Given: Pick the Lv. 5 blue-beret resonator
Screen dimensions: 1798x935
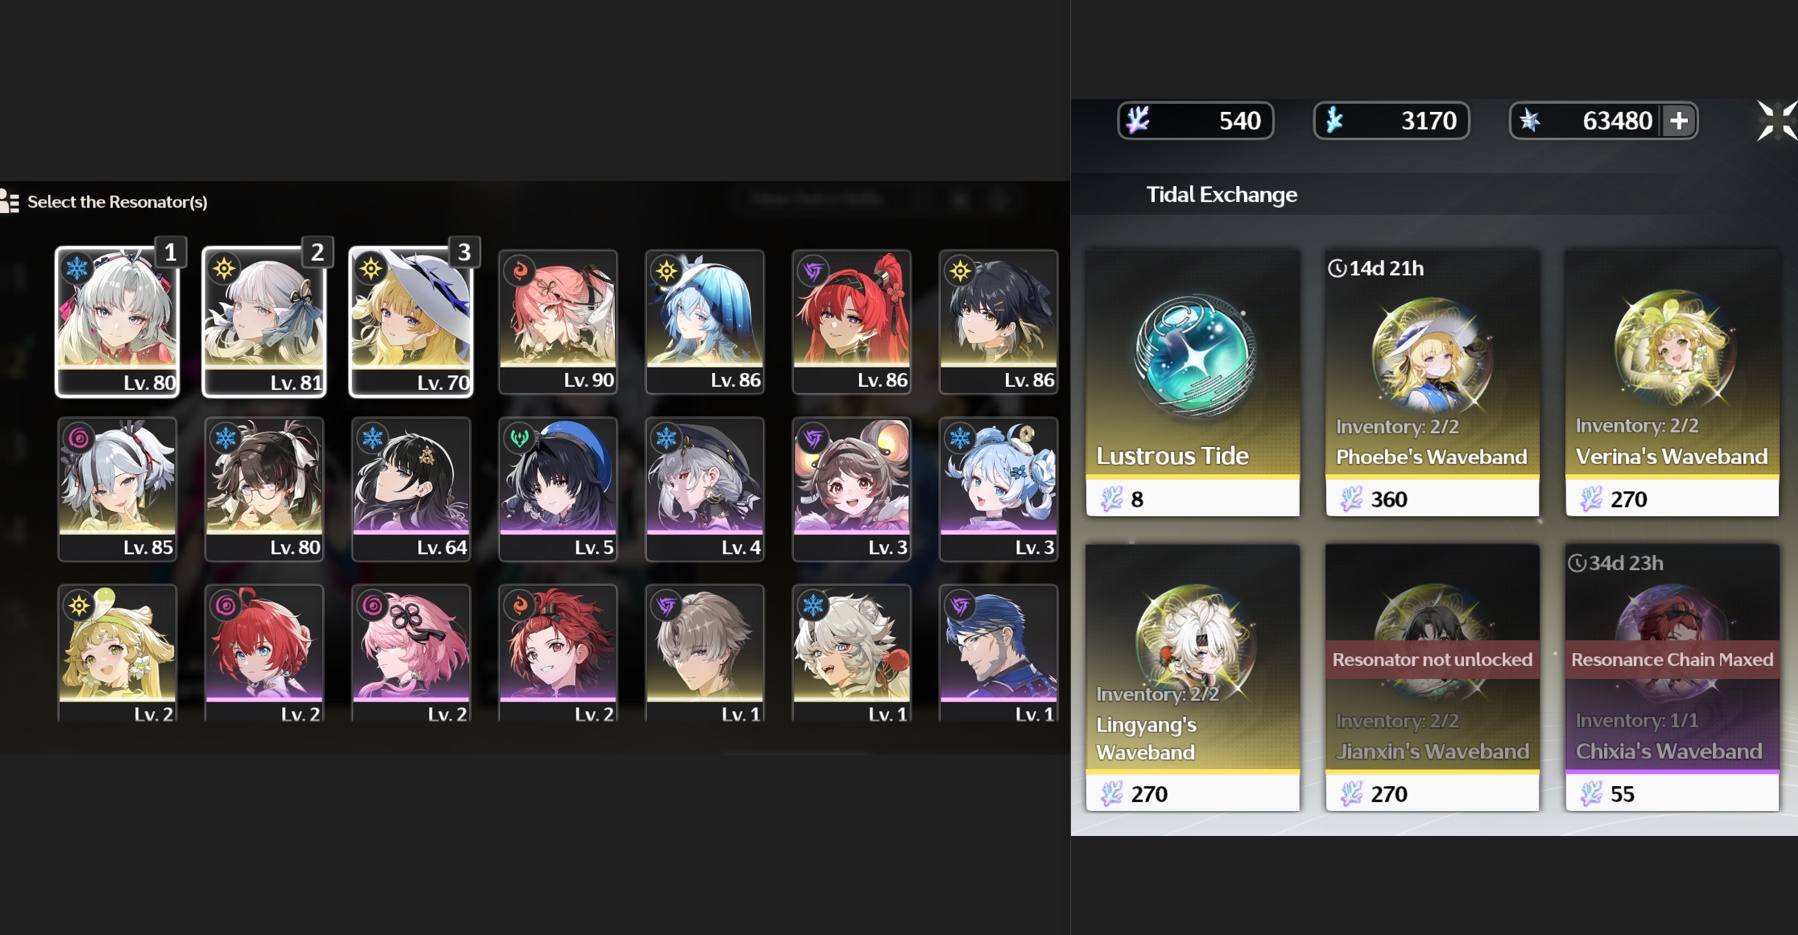Looking at the screenshot, I should point(558,489).
